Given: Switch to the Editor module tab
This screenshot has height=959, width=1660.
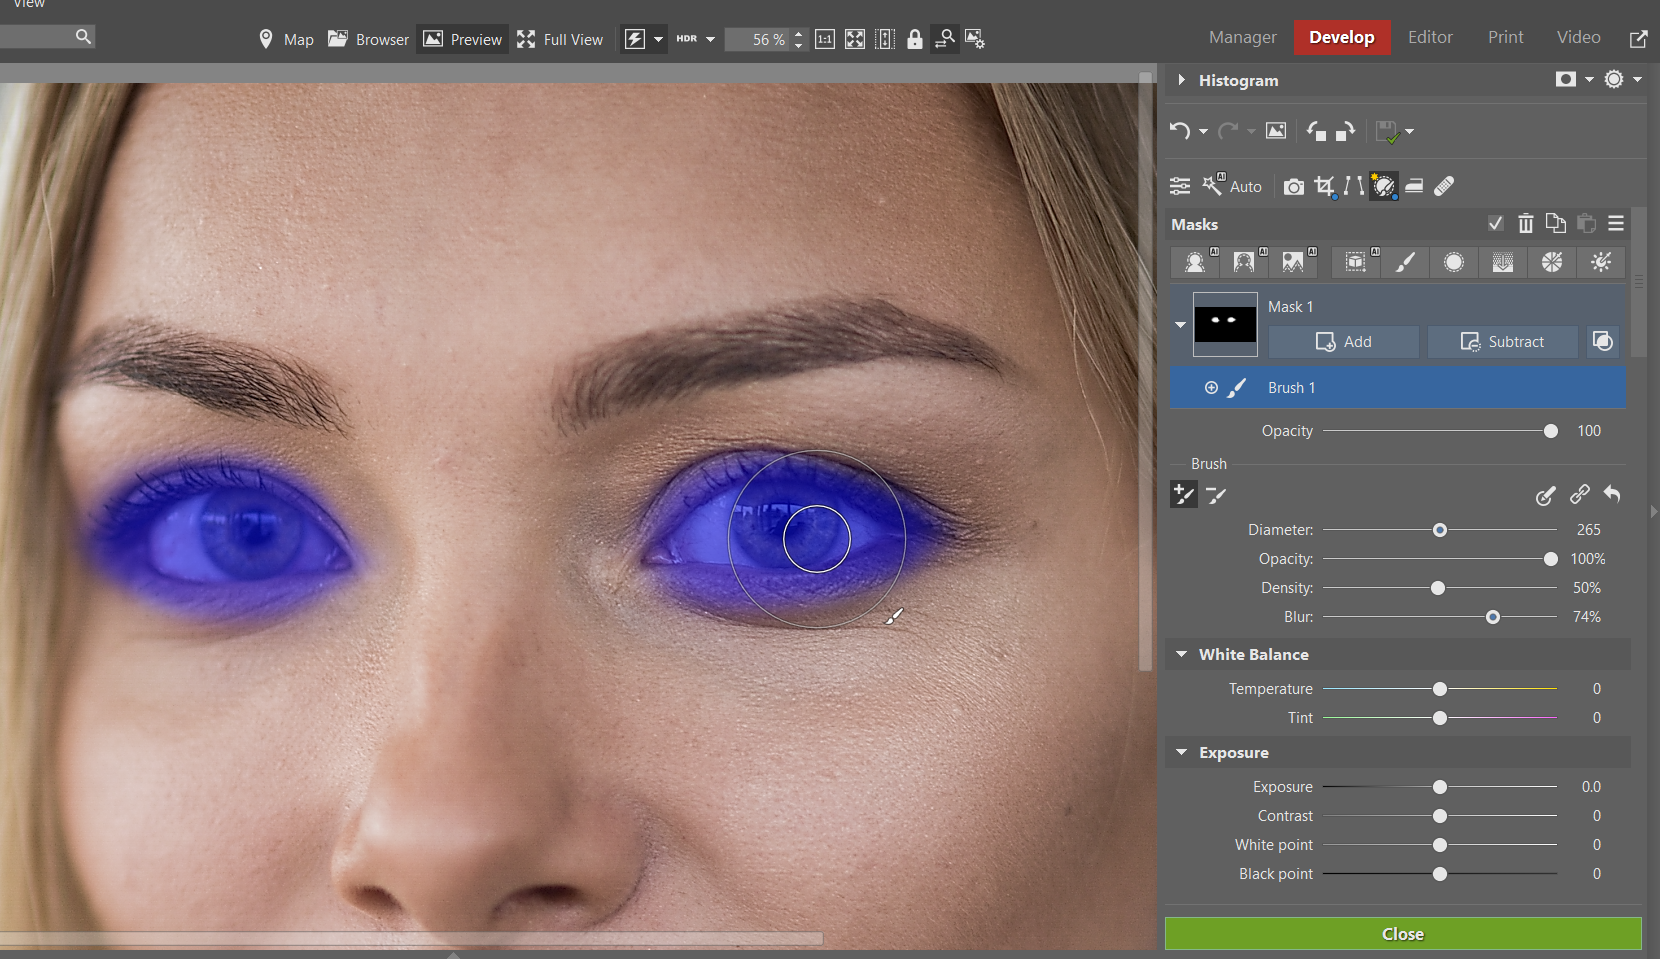Looking at the screenshot, I should (1429, 37).
